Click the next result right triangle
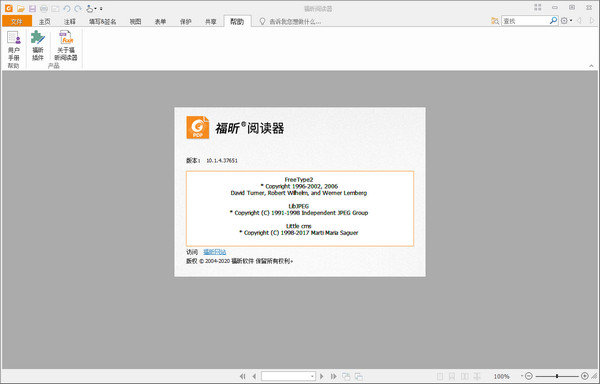 click(592, 21)
